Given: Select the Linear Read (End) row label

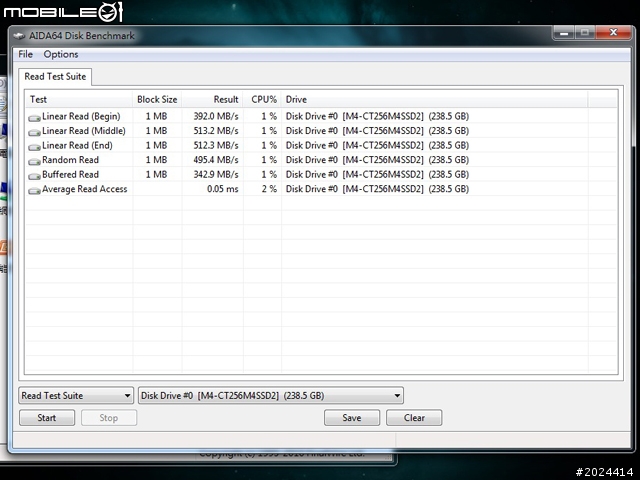Looking at the screenshot, I should [77, 145].
